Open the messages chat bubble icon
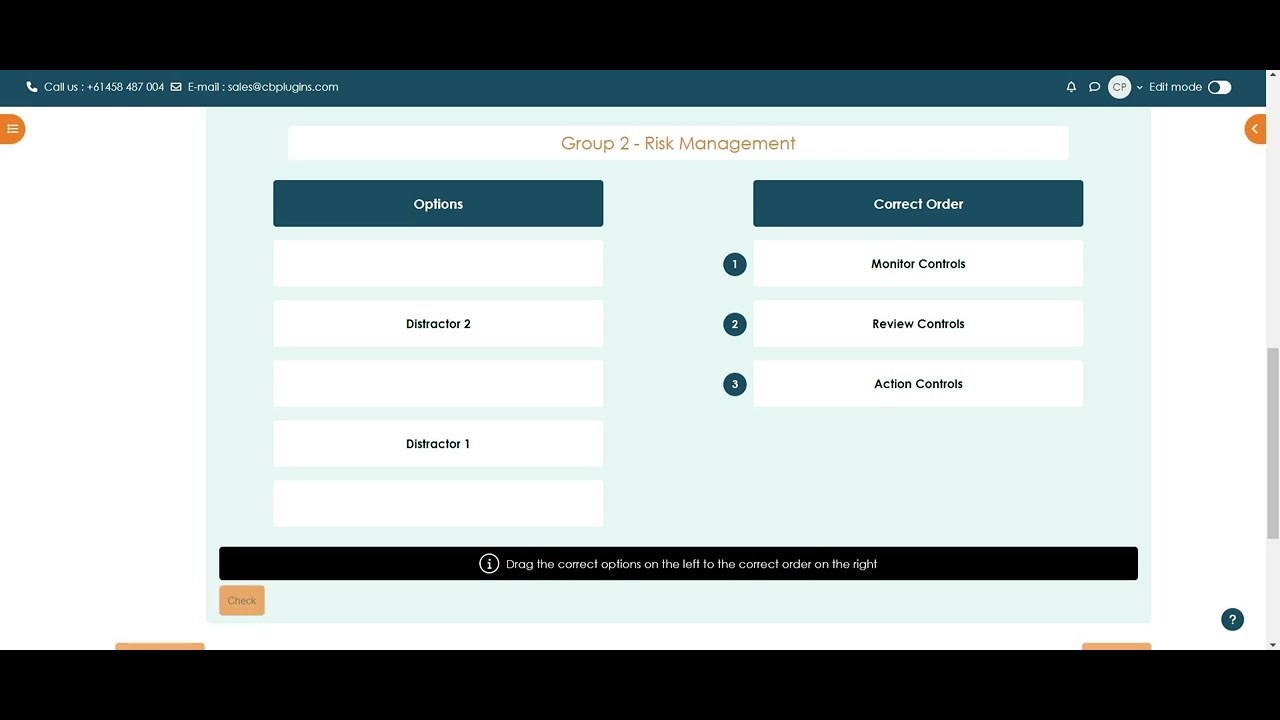This screenshot has width=1280, height=720. click(x=1094, y=87)
